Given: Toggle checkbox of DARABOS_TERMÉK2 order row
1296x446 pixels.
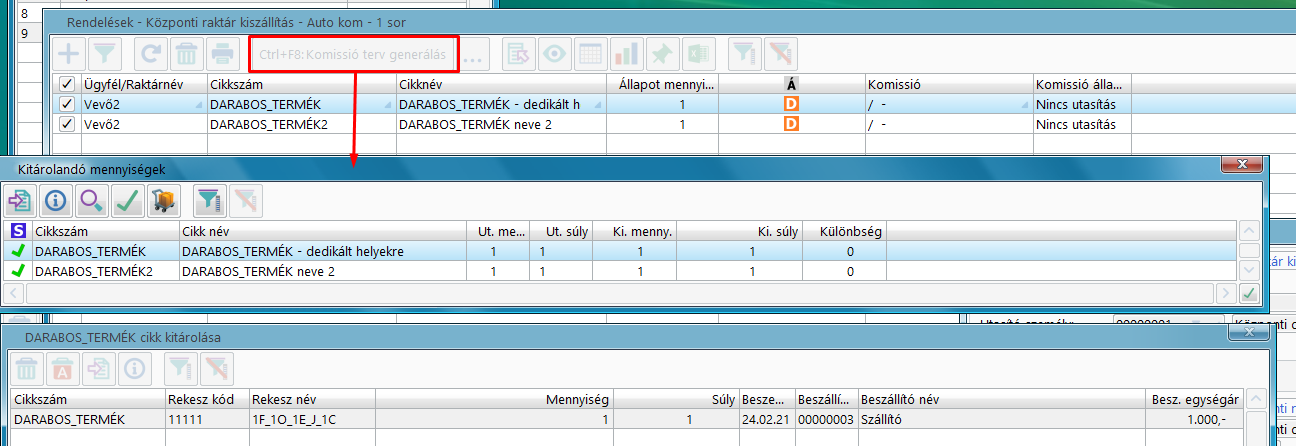Looking at the screenshot, I should [67, 124].
